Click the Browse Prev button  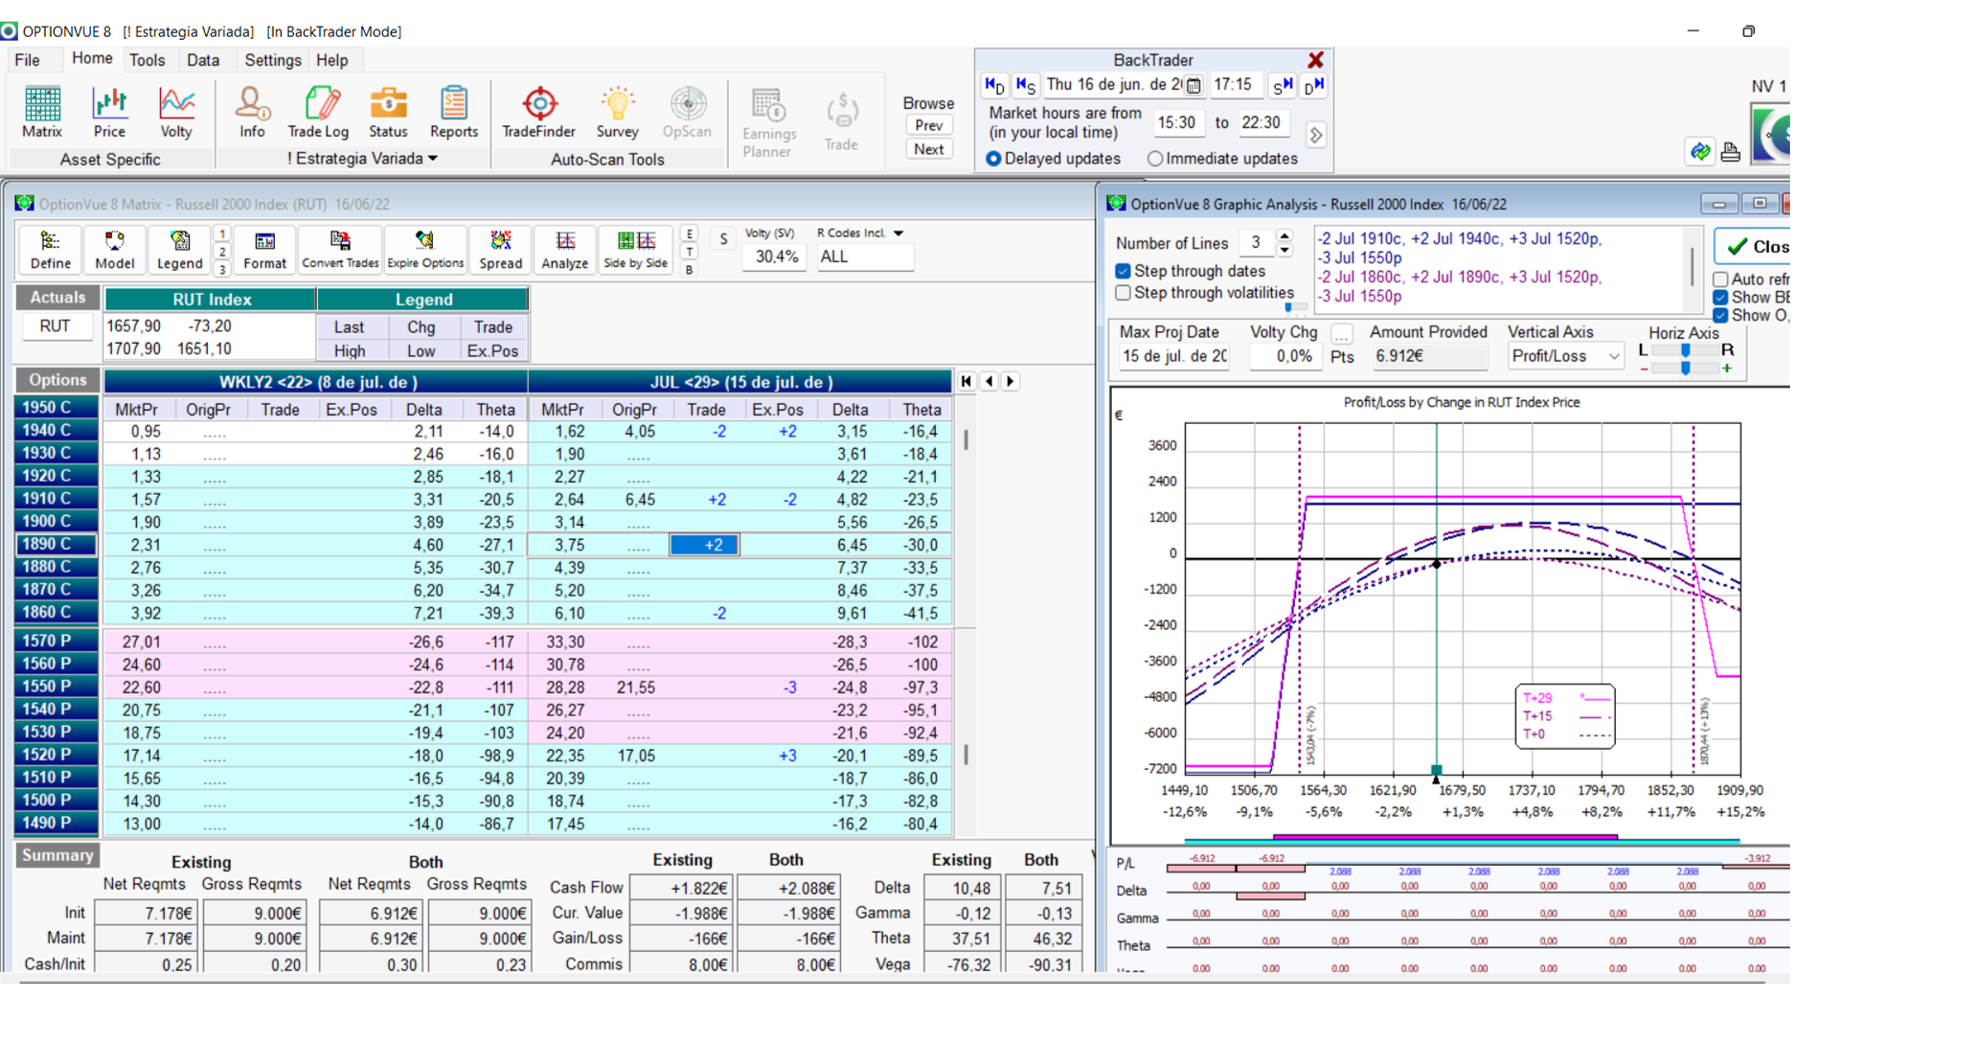929,125
